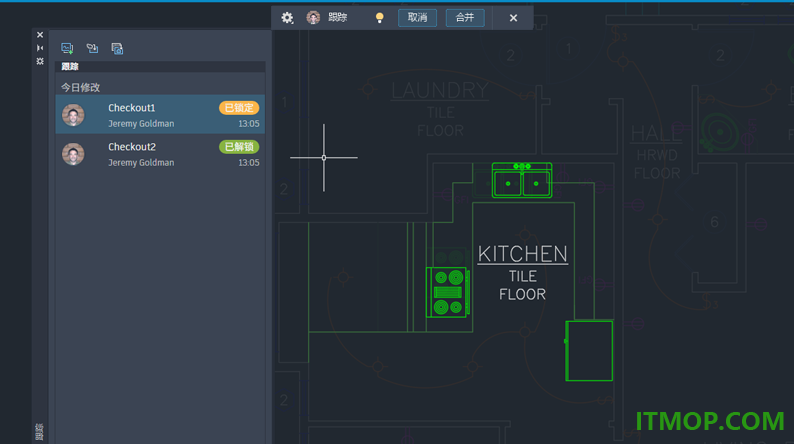Image resolution: width=794 pixels, height=444 pixels.
Task: Select the green stove block
Action: pos(448,293)
